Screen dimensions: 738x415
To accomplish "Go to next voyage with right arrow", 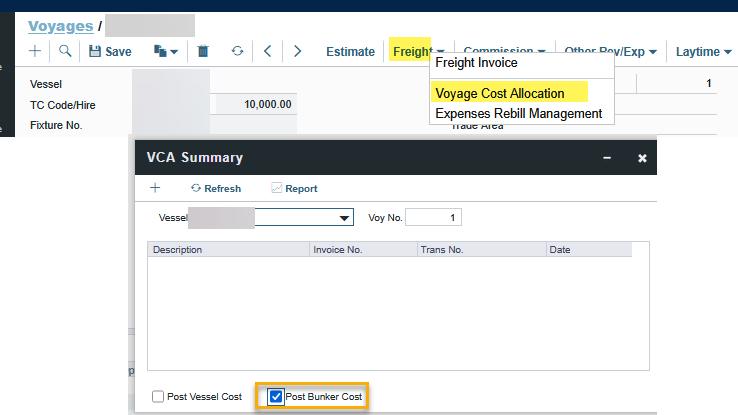I will tap(297, 51).
